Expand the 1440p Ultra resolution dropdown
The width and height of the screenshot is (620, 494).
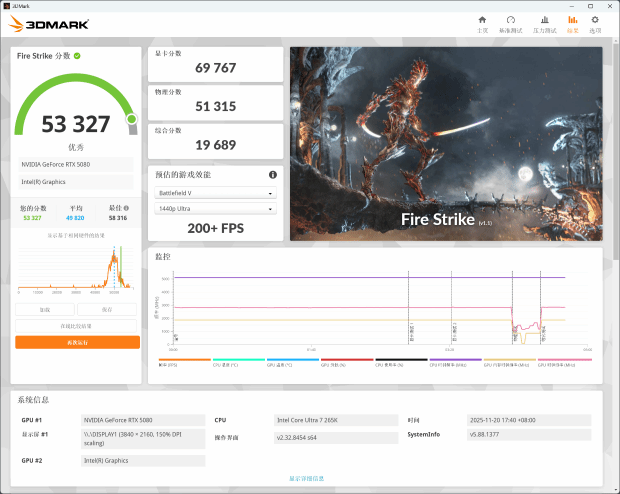coord(215,209)
